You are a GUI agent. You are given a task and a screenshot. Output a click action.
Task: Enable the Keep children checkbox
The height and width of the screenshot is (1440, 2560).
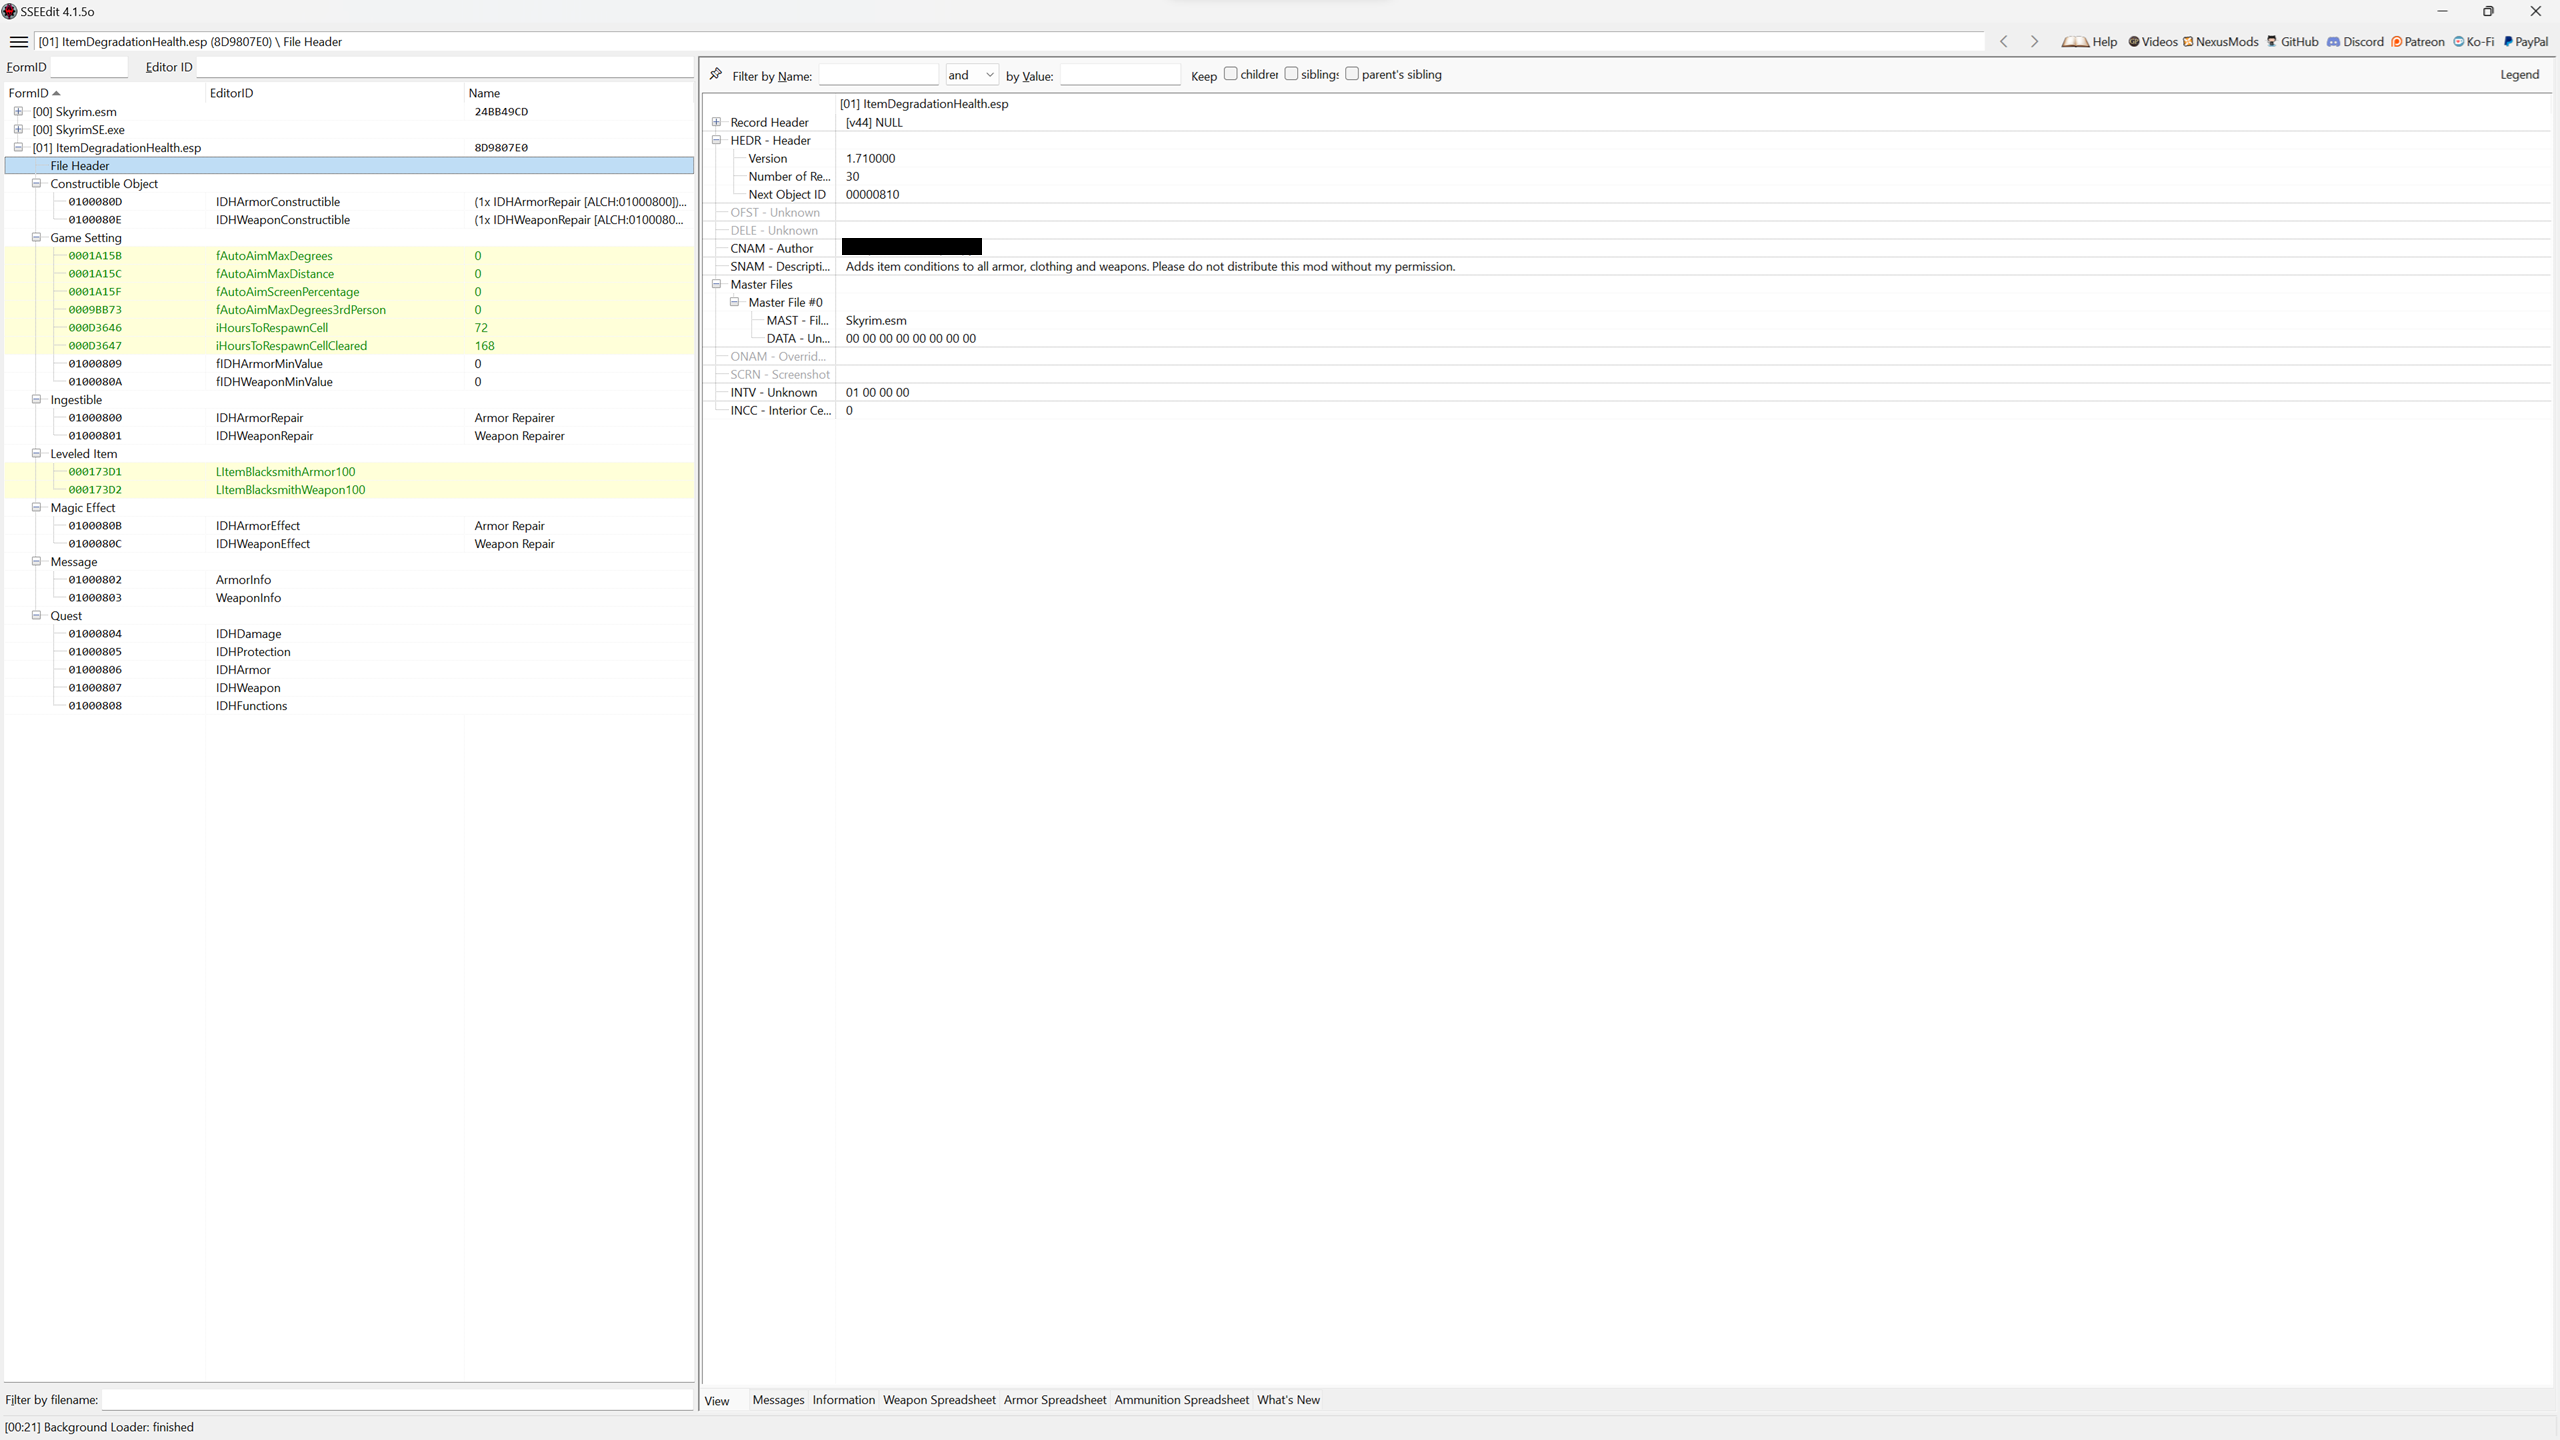[1231, 74]
